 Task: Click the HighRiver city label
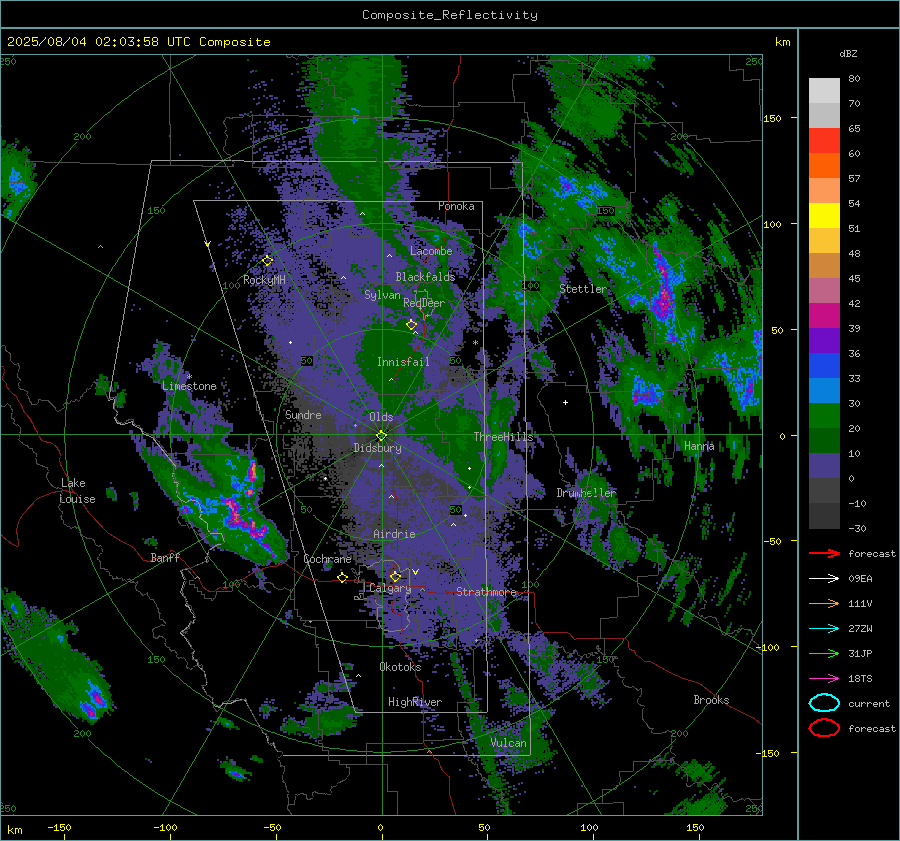(415, 702)
